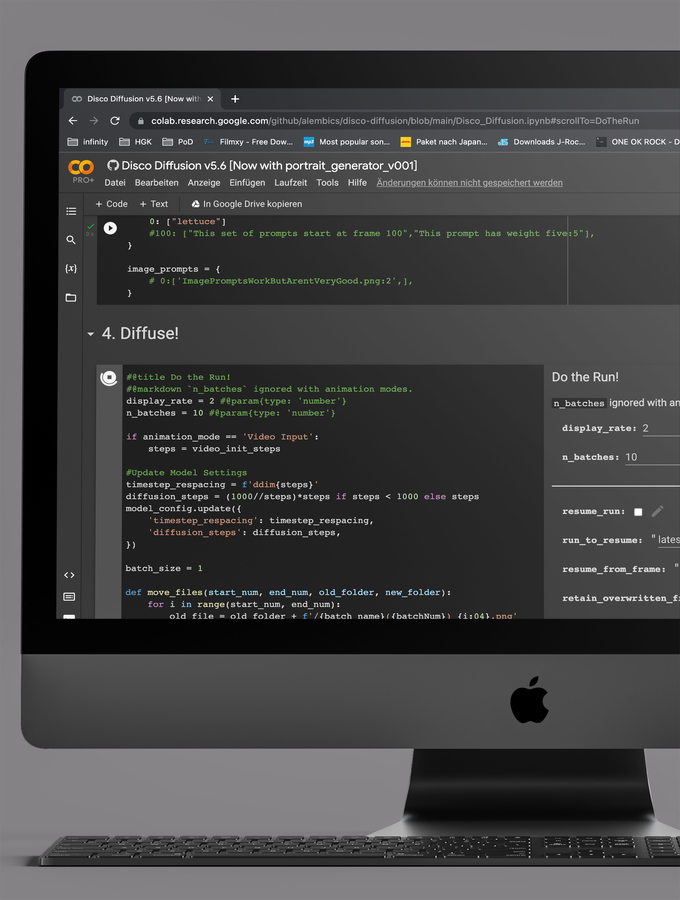Open the Anzeige menu
Image resolution: width=680 pixels, height=900 pixels.
click(204, 183)
